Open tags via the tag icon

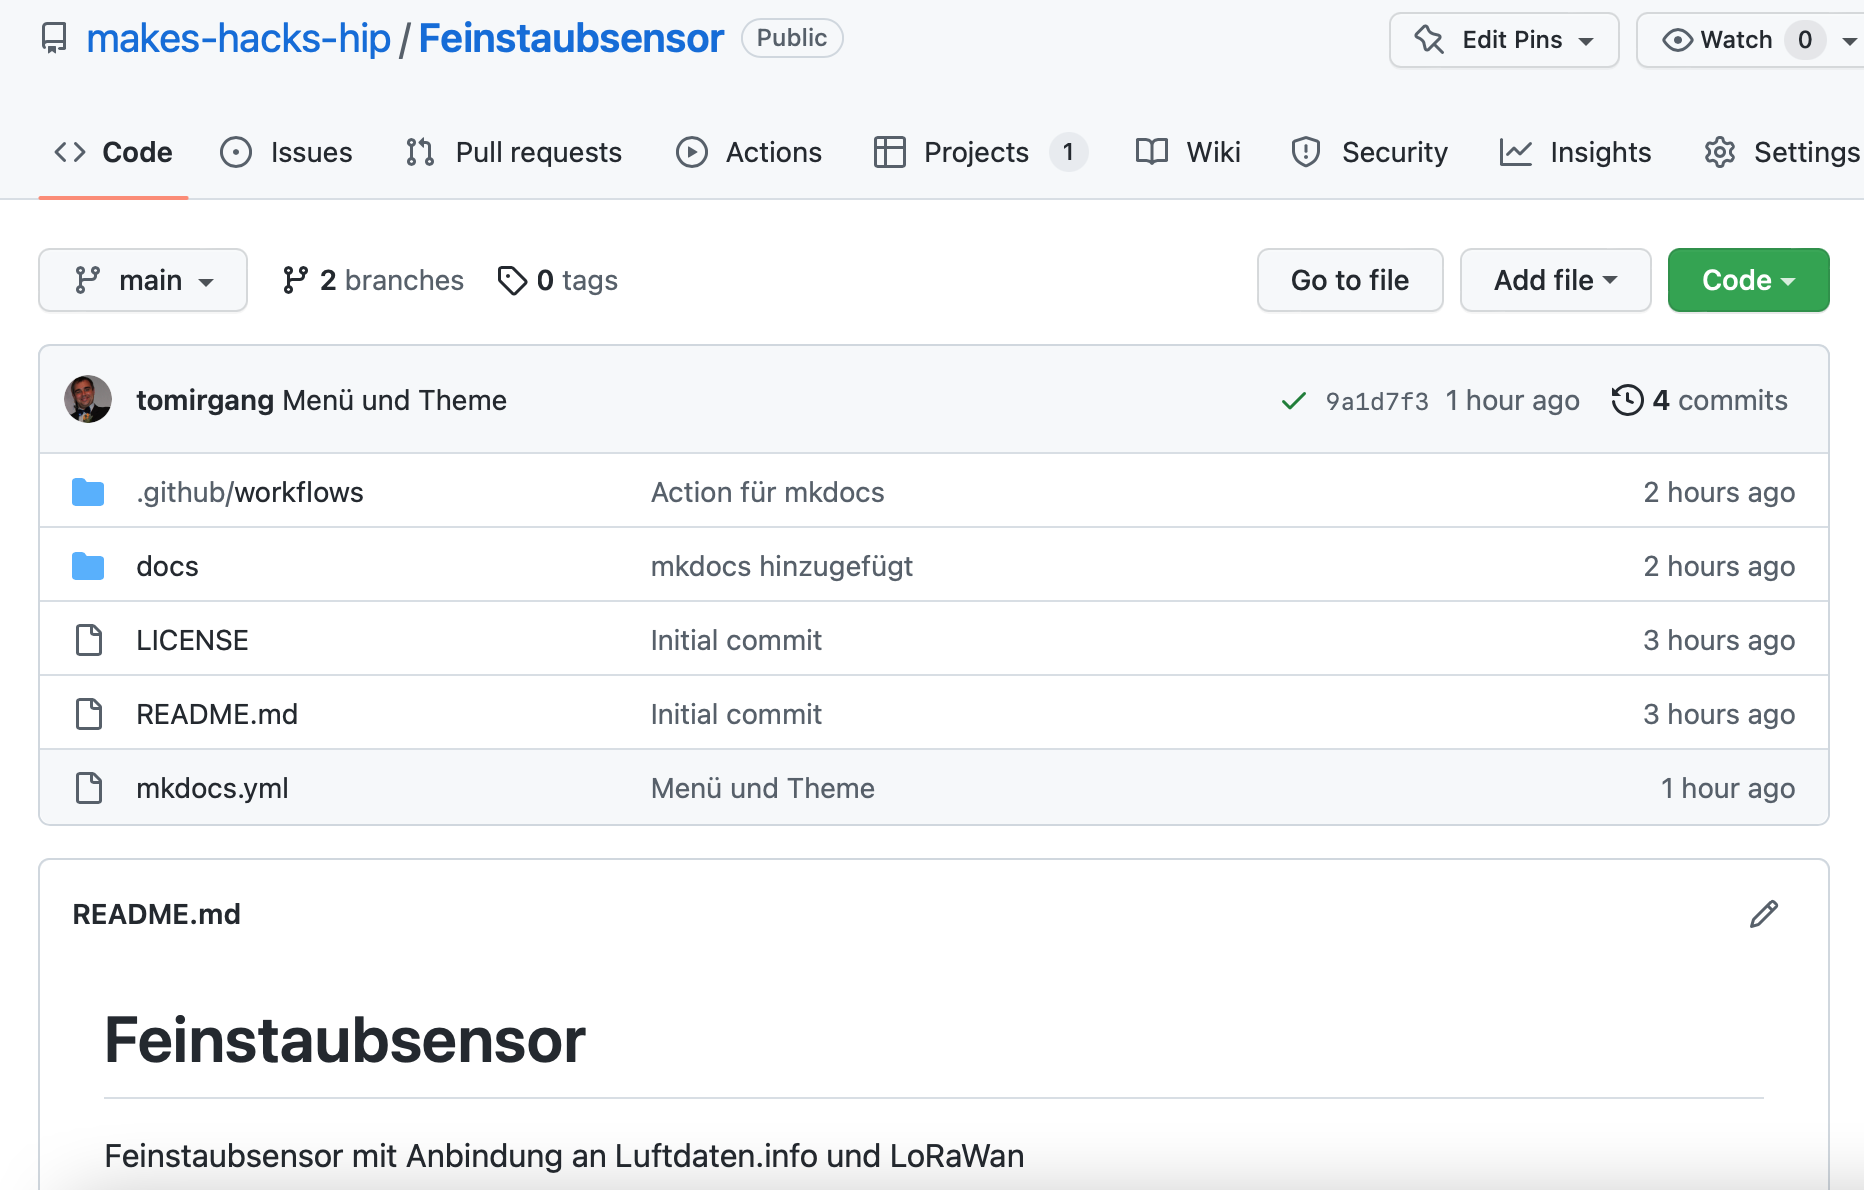point(512,281)
